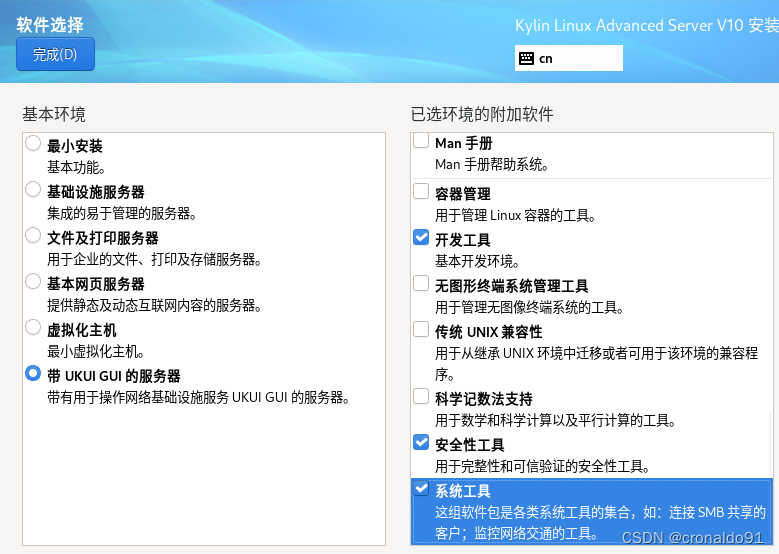This screenshot has width=779, height=554.
Task: Click the 基础设施服务器 label text
Action: [x=95, y=192]
